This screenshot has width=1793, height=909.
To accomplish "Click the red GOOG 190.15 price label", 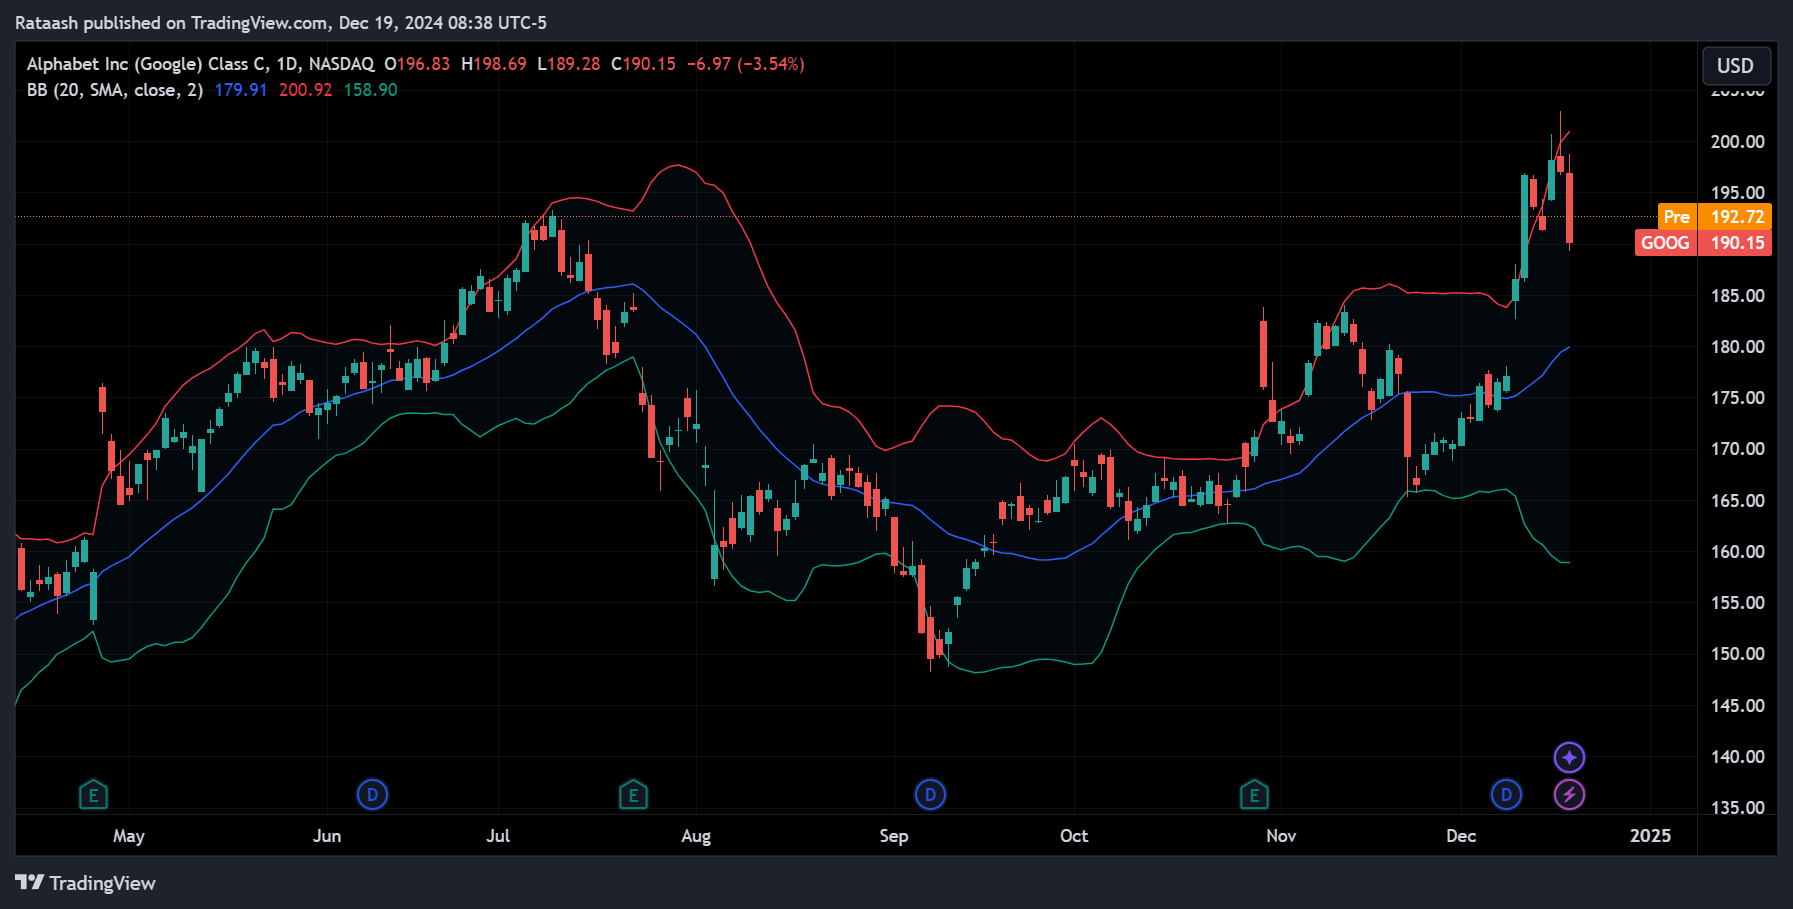I will click(x=1703, y=242).
